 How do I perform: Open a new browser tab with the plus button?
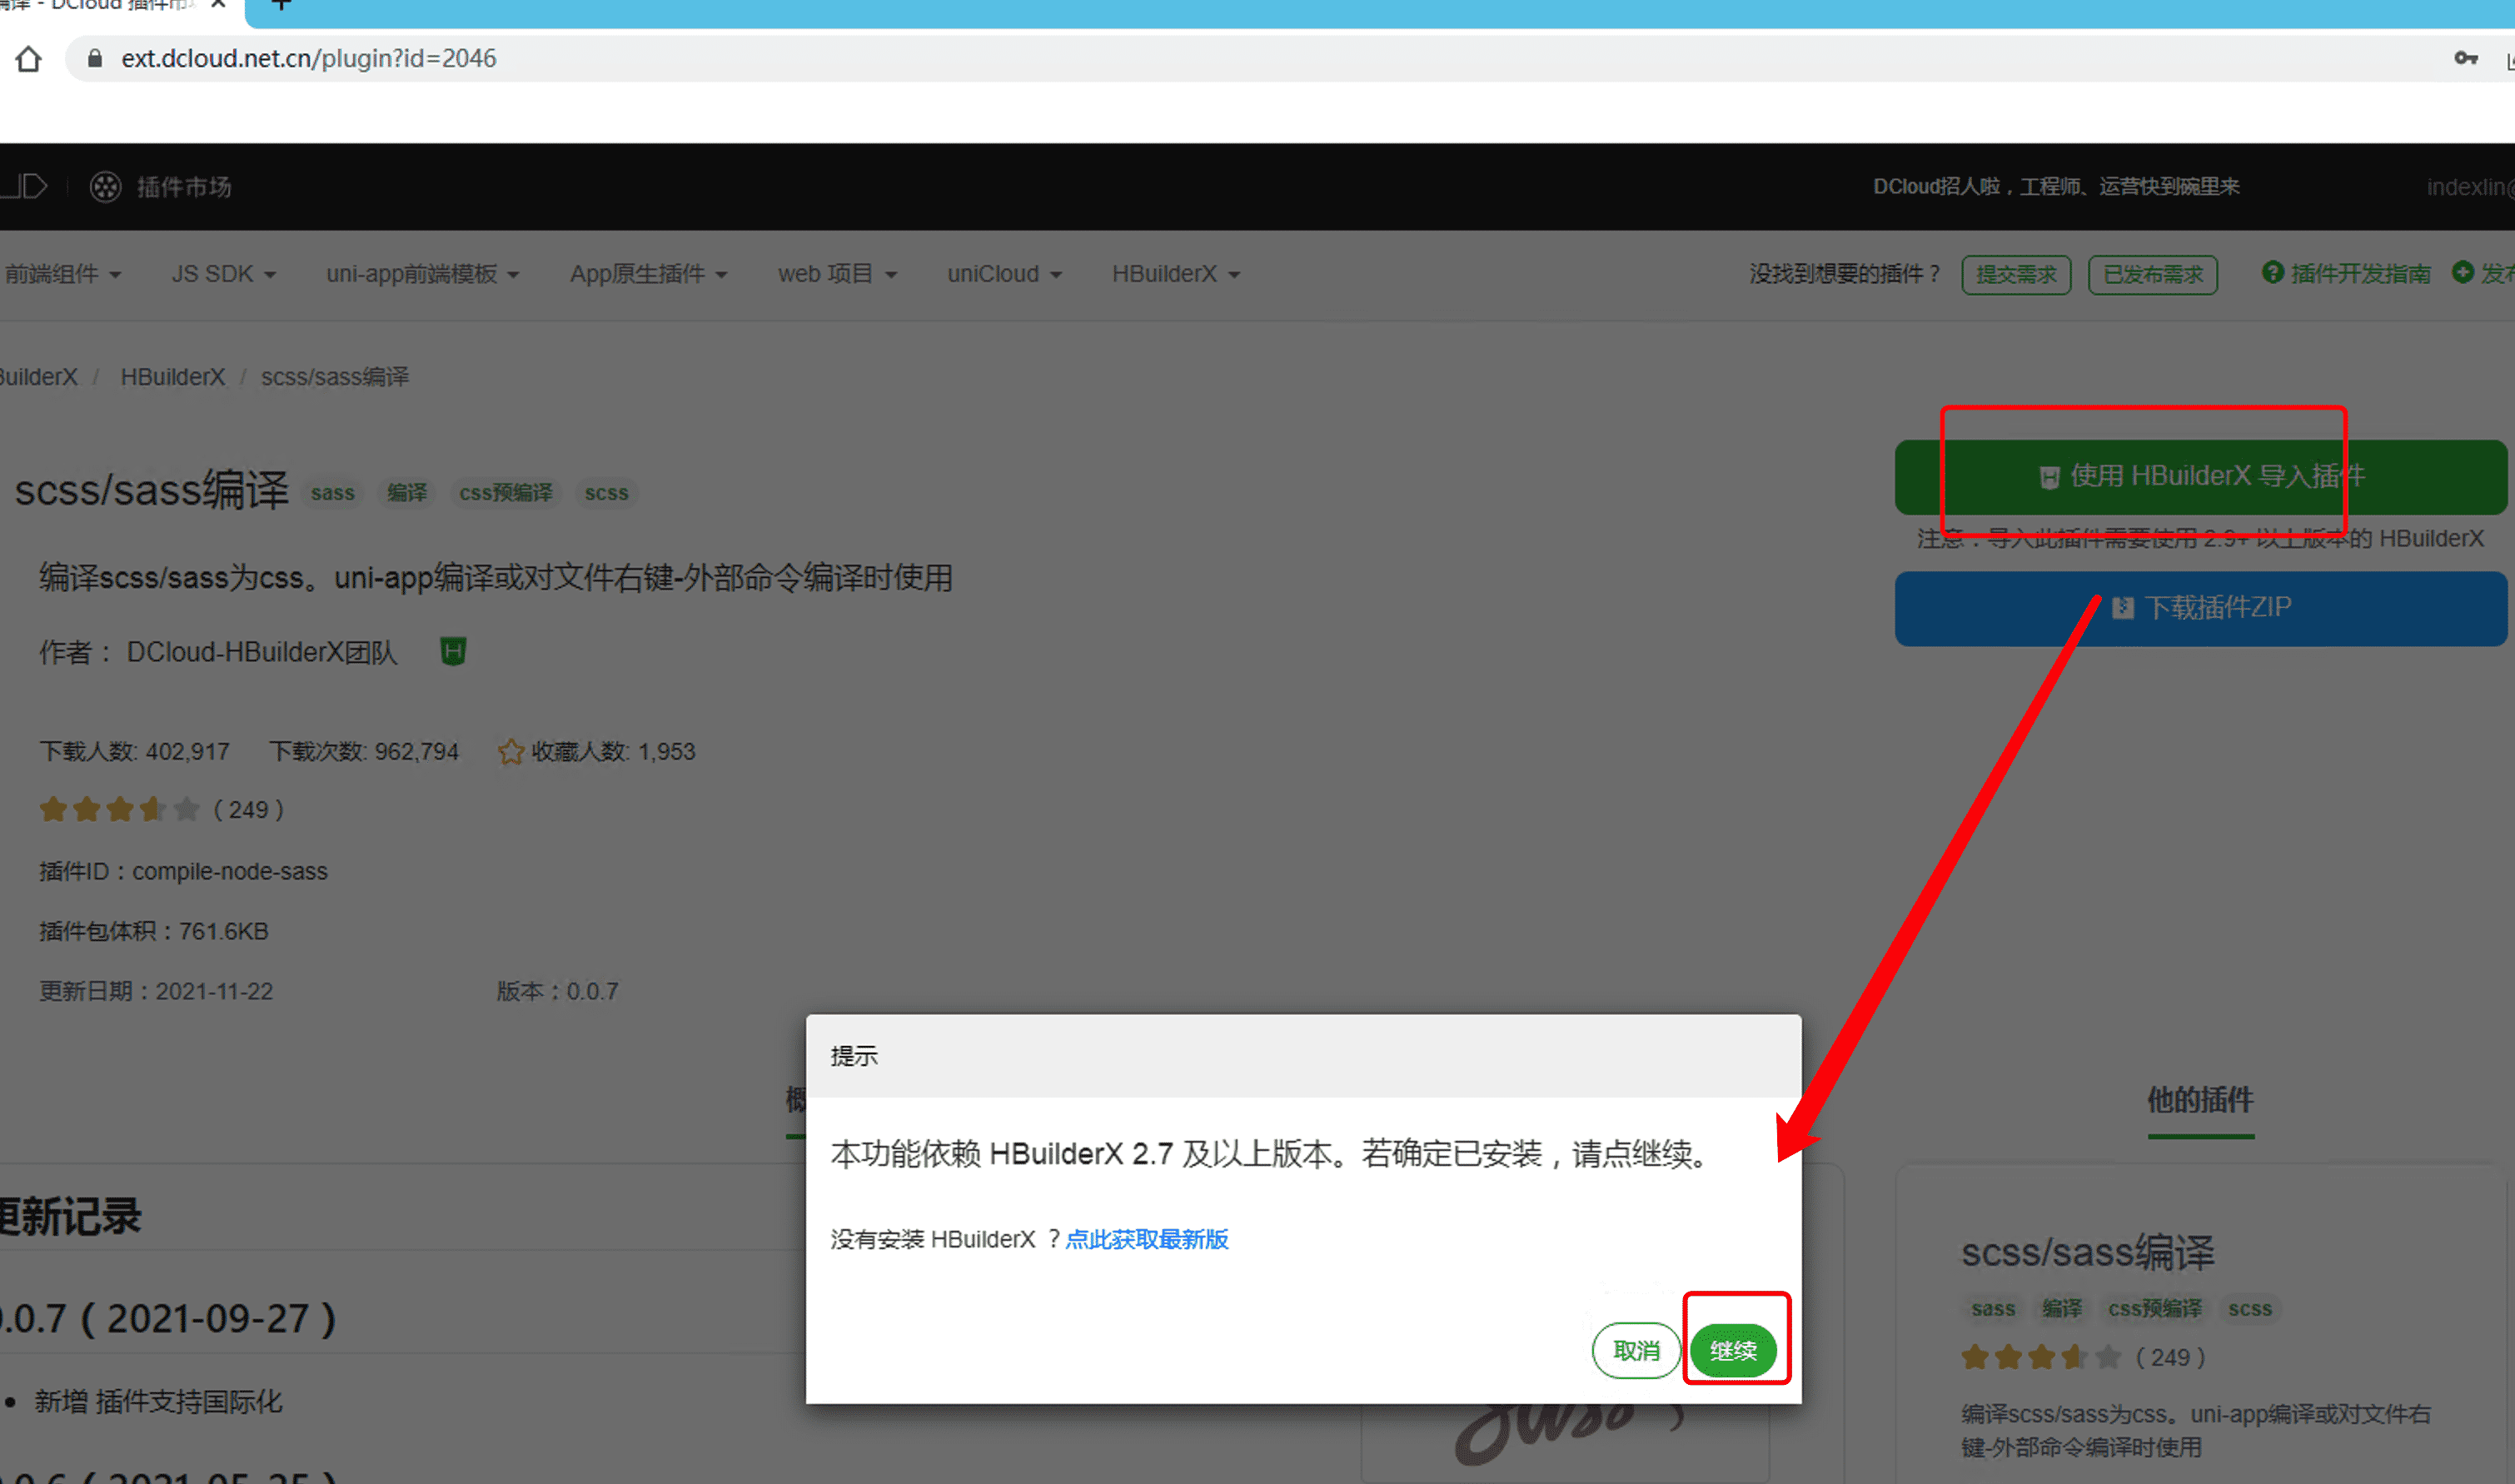(x=281, y=5)
